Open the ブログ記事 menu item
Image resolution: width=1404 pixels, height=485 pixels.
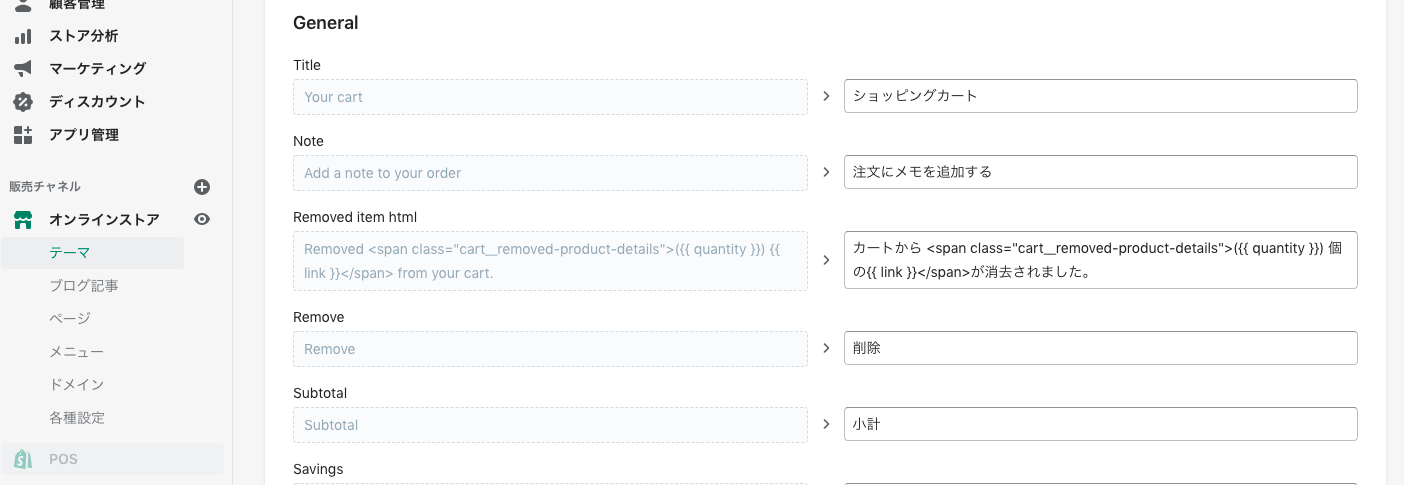[x=84, y=286]
